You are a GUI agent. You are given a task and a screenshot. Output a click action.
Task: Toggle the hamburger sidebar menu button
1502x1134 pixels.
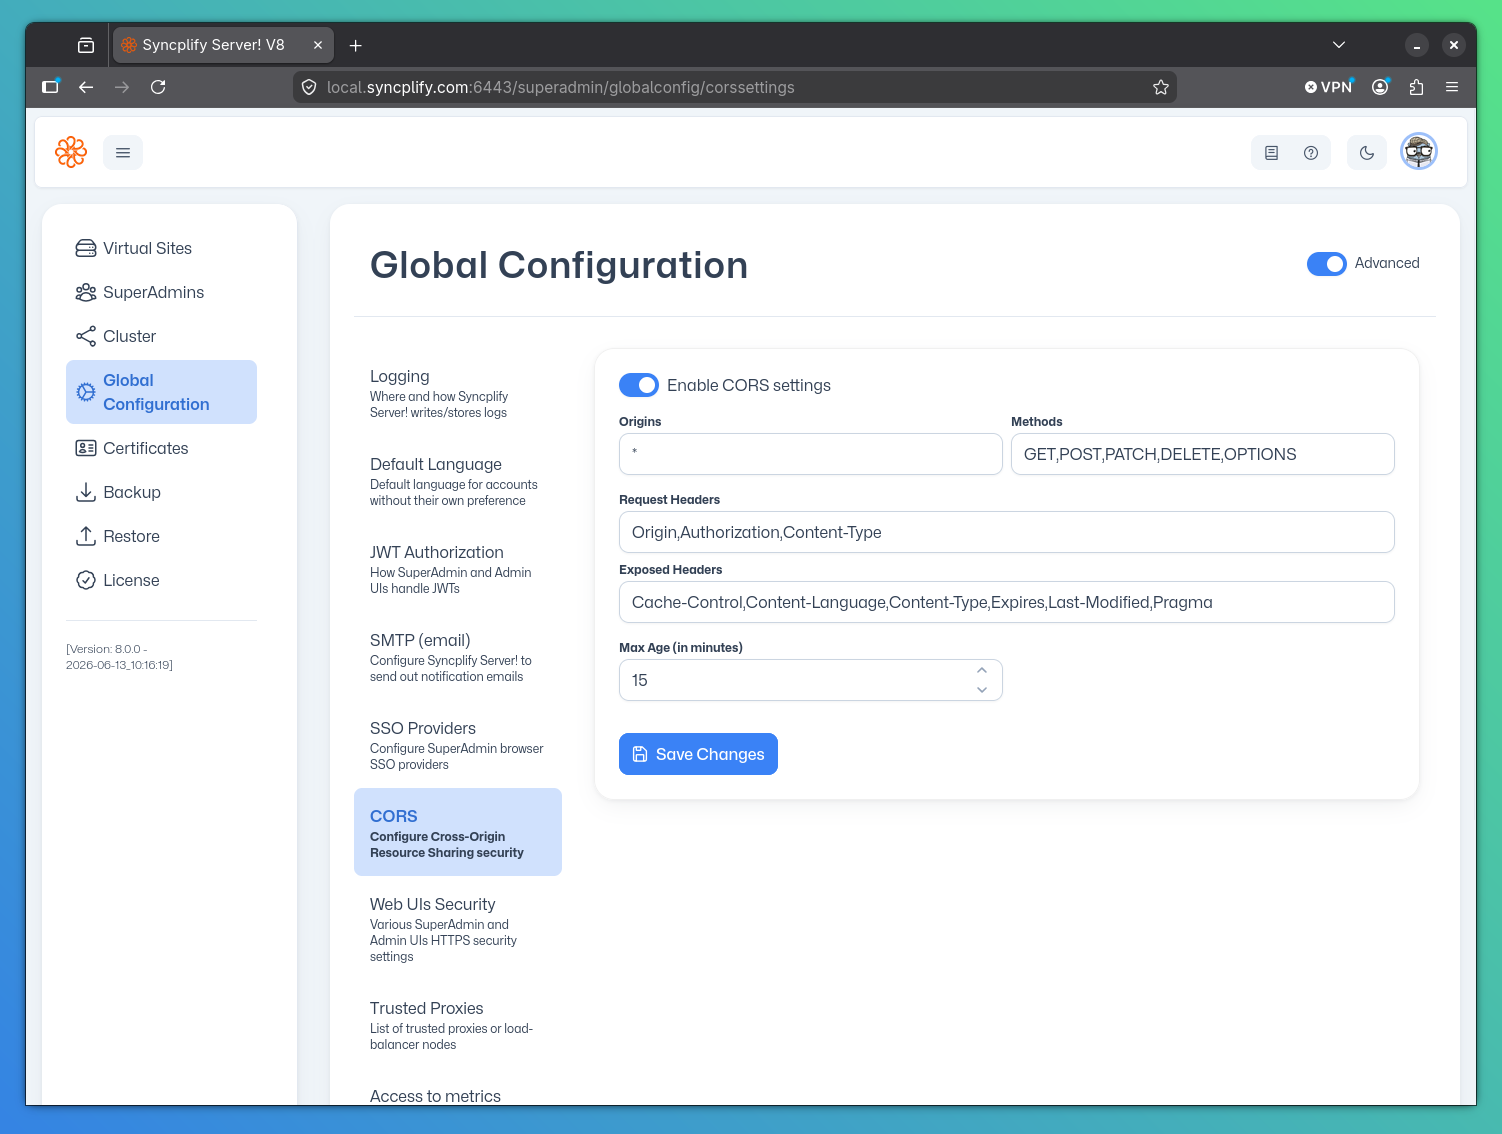(x=123, y=152)
